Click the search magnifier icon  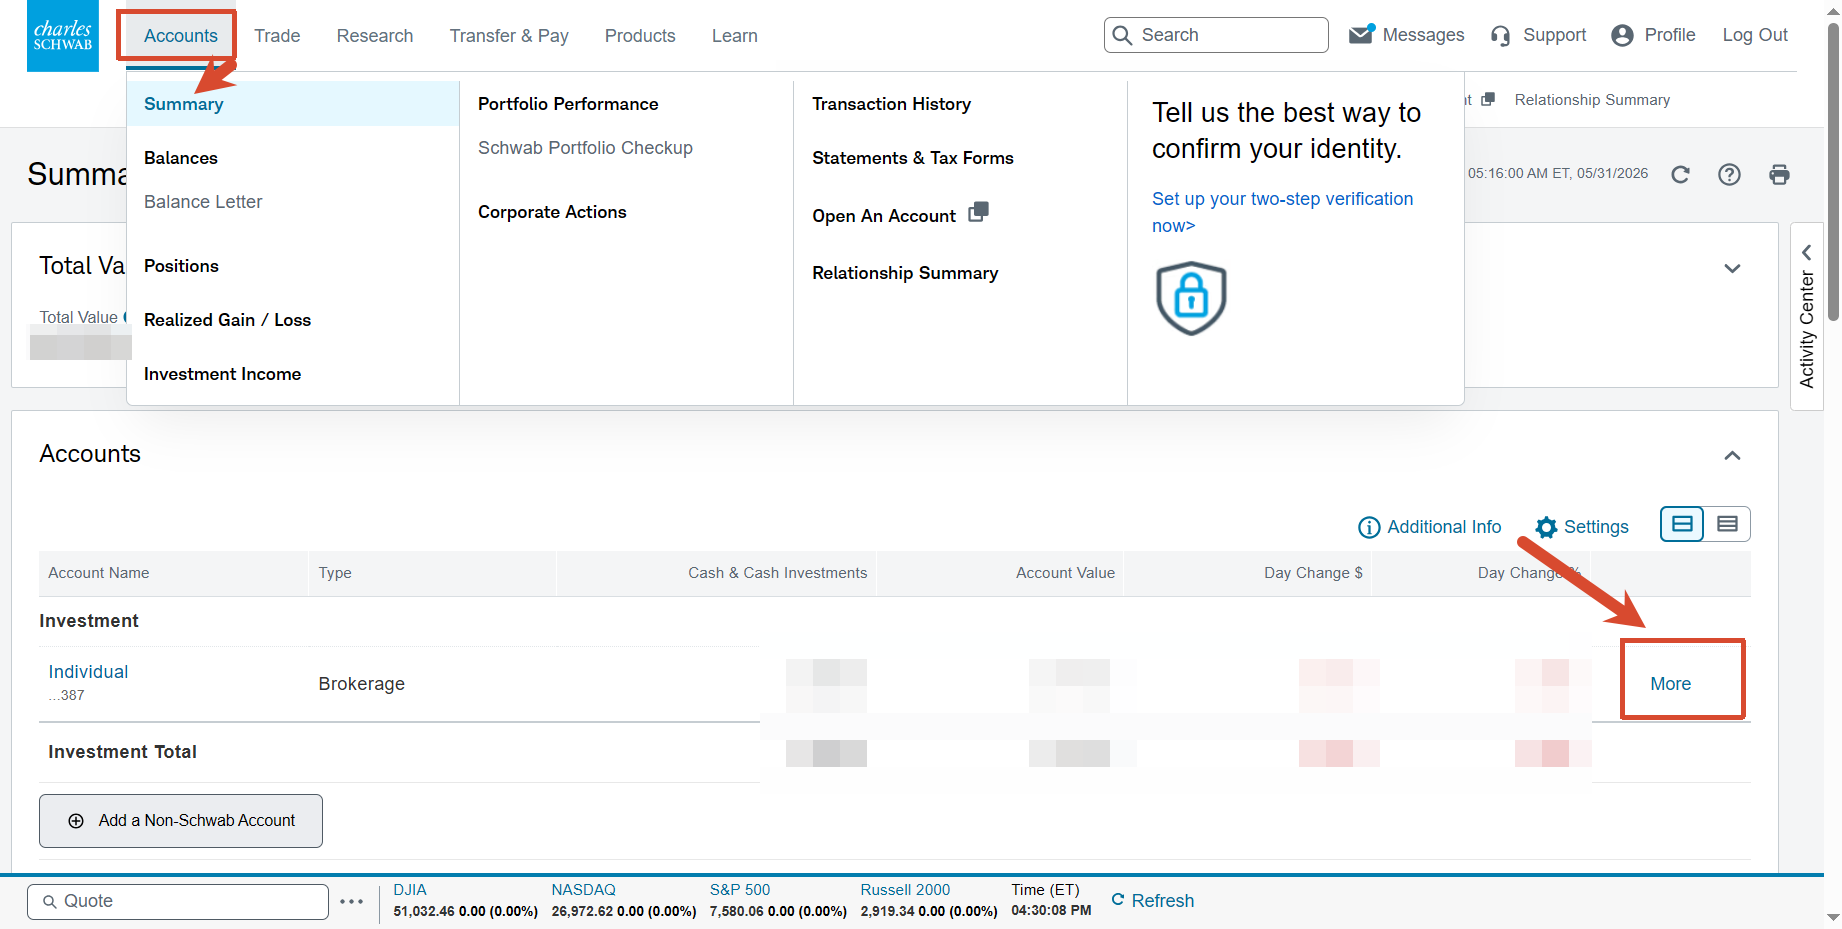(x=1123, y=36)
